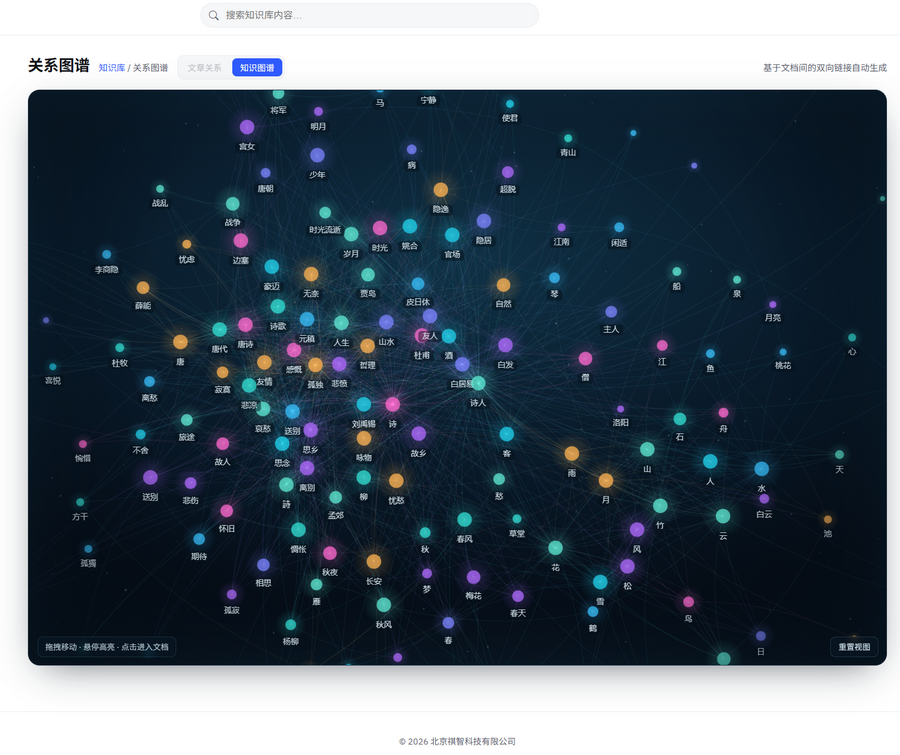
Task: Switch to the 文章关系 tab
Action: tap(204, 68)
